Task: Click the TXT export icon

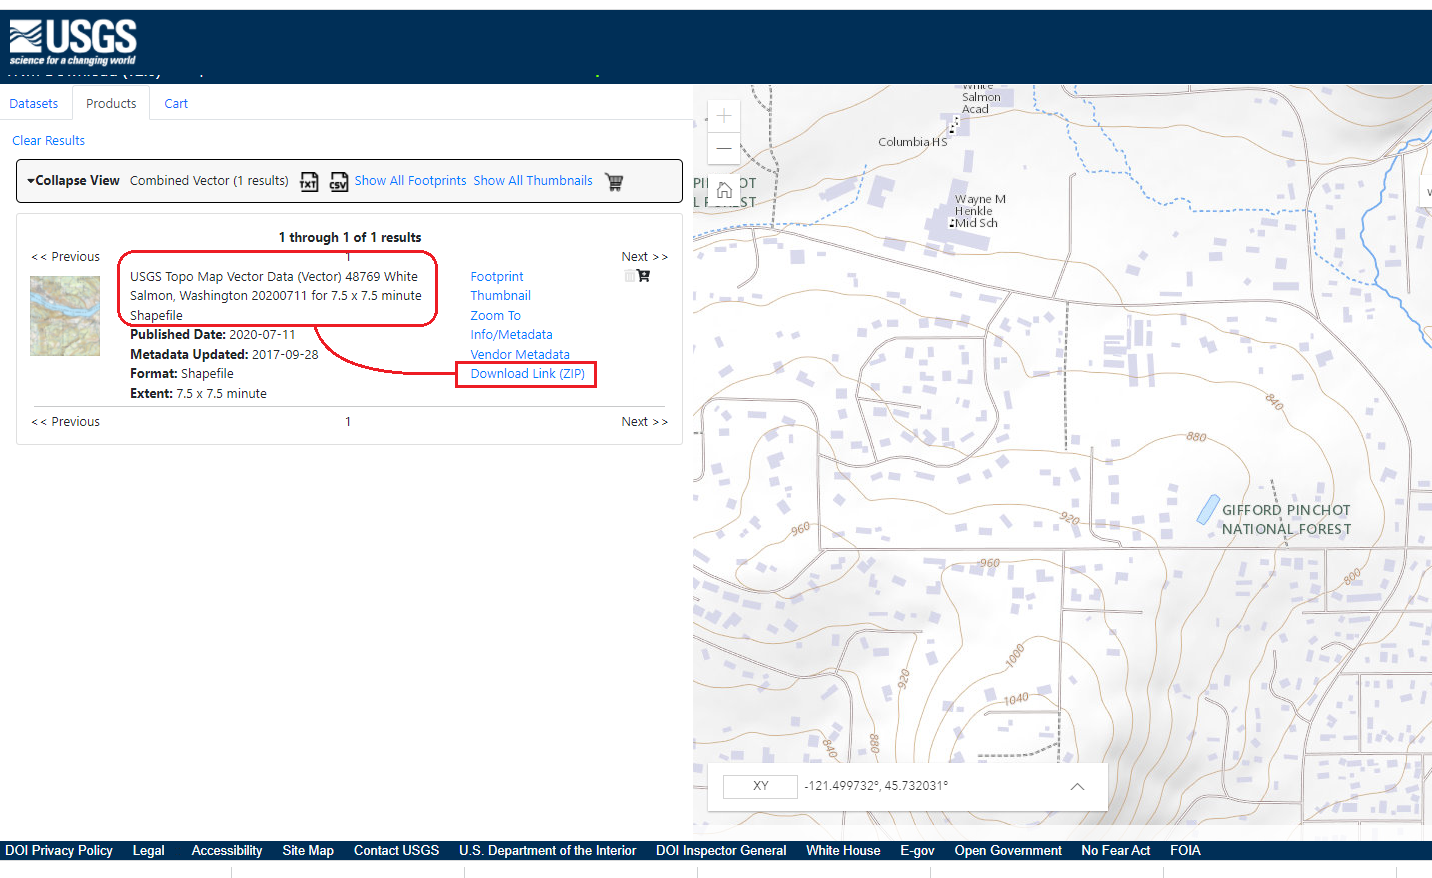Action: tap(309, 181)
